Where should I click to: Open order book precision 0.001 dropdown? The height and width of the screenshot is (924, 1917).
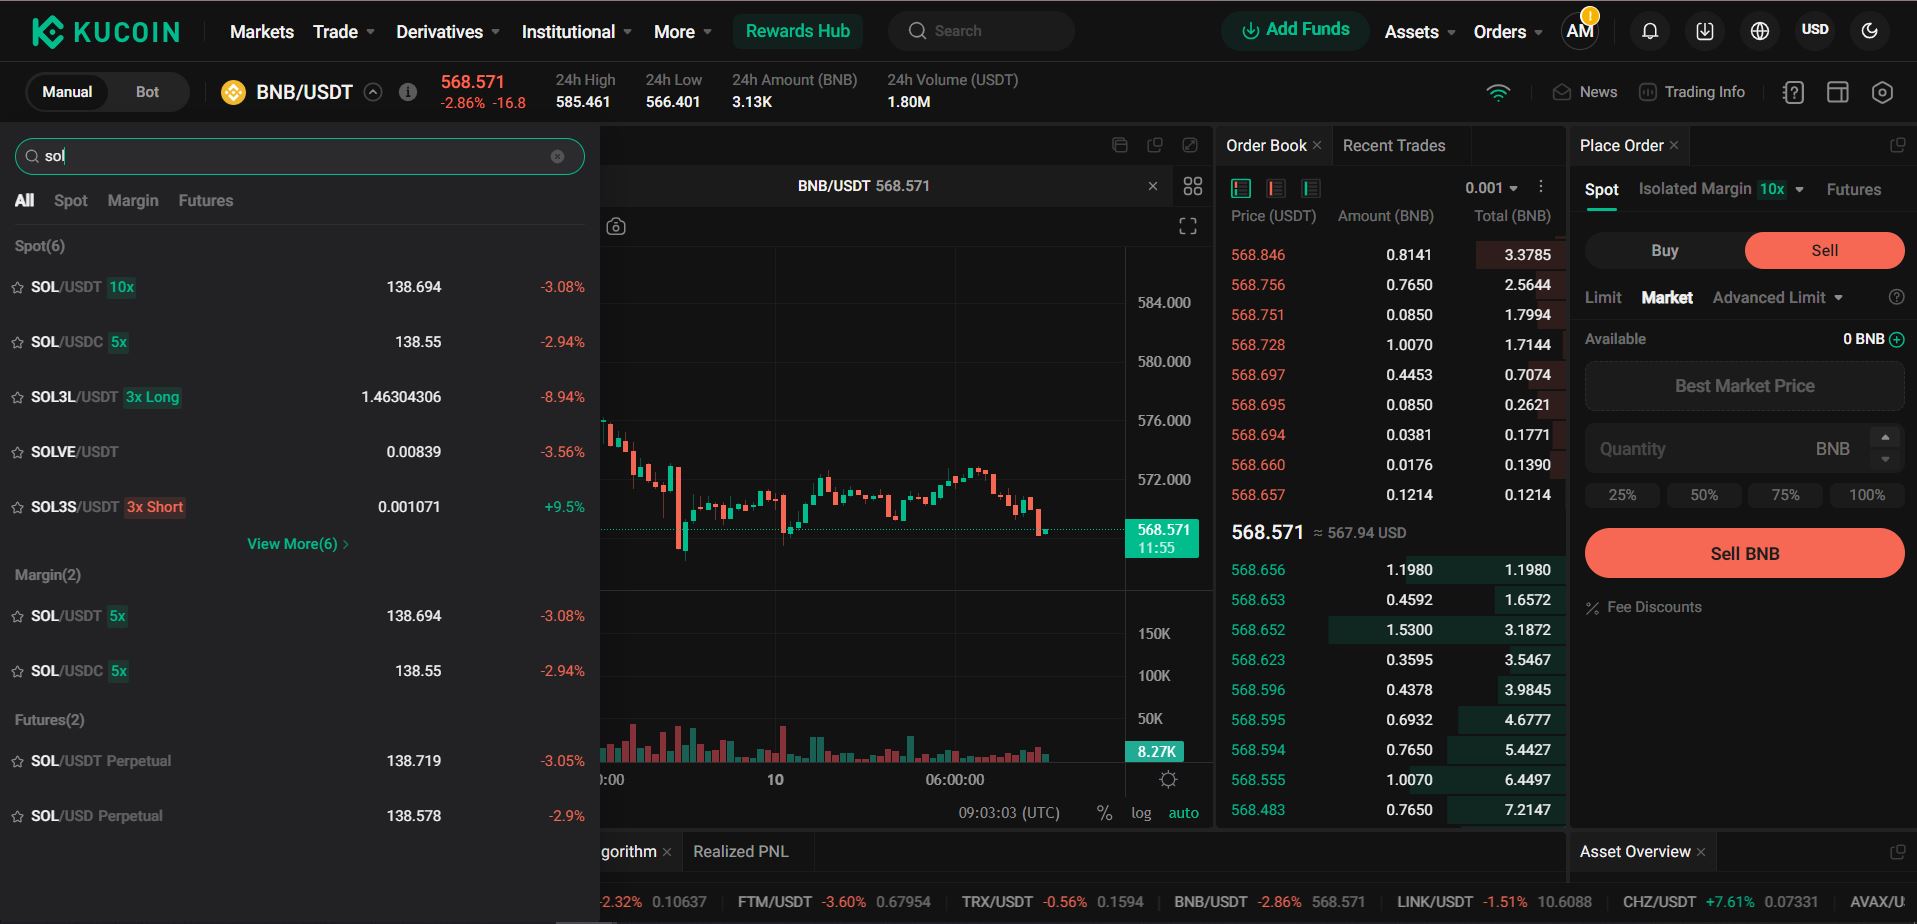coord(1491,188)
